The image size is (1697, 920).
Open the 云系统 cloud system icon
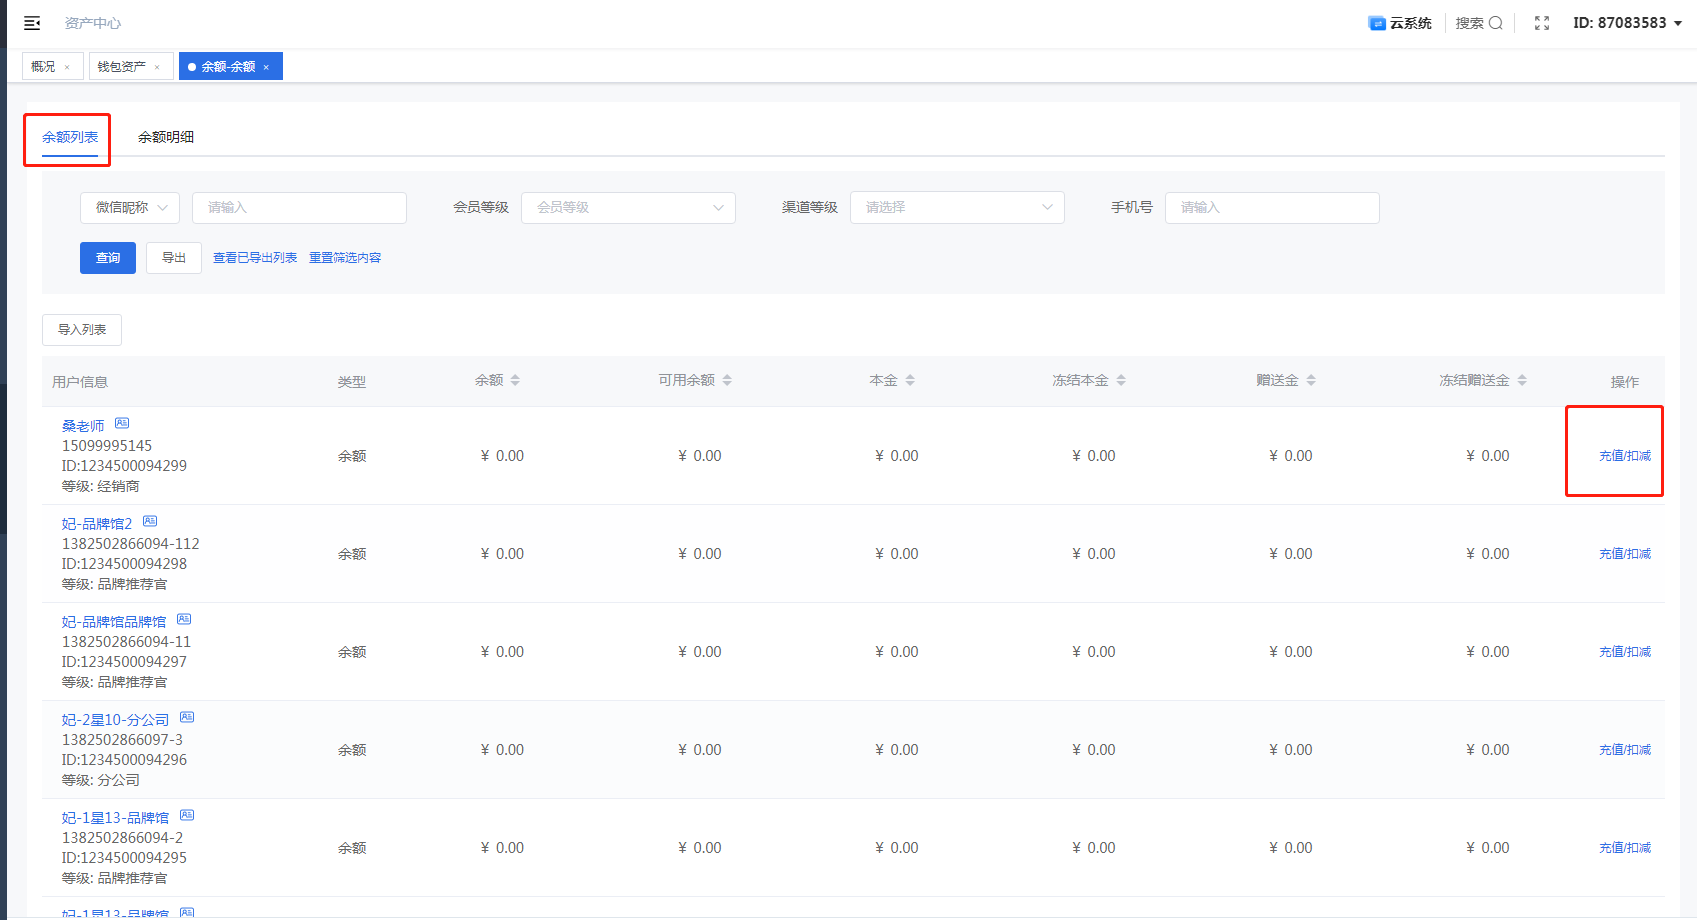(x=1377, y=23)
